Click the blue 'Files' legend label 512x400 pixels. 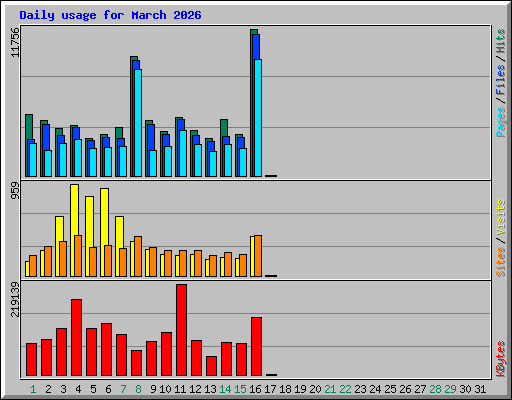pos(501,80)
